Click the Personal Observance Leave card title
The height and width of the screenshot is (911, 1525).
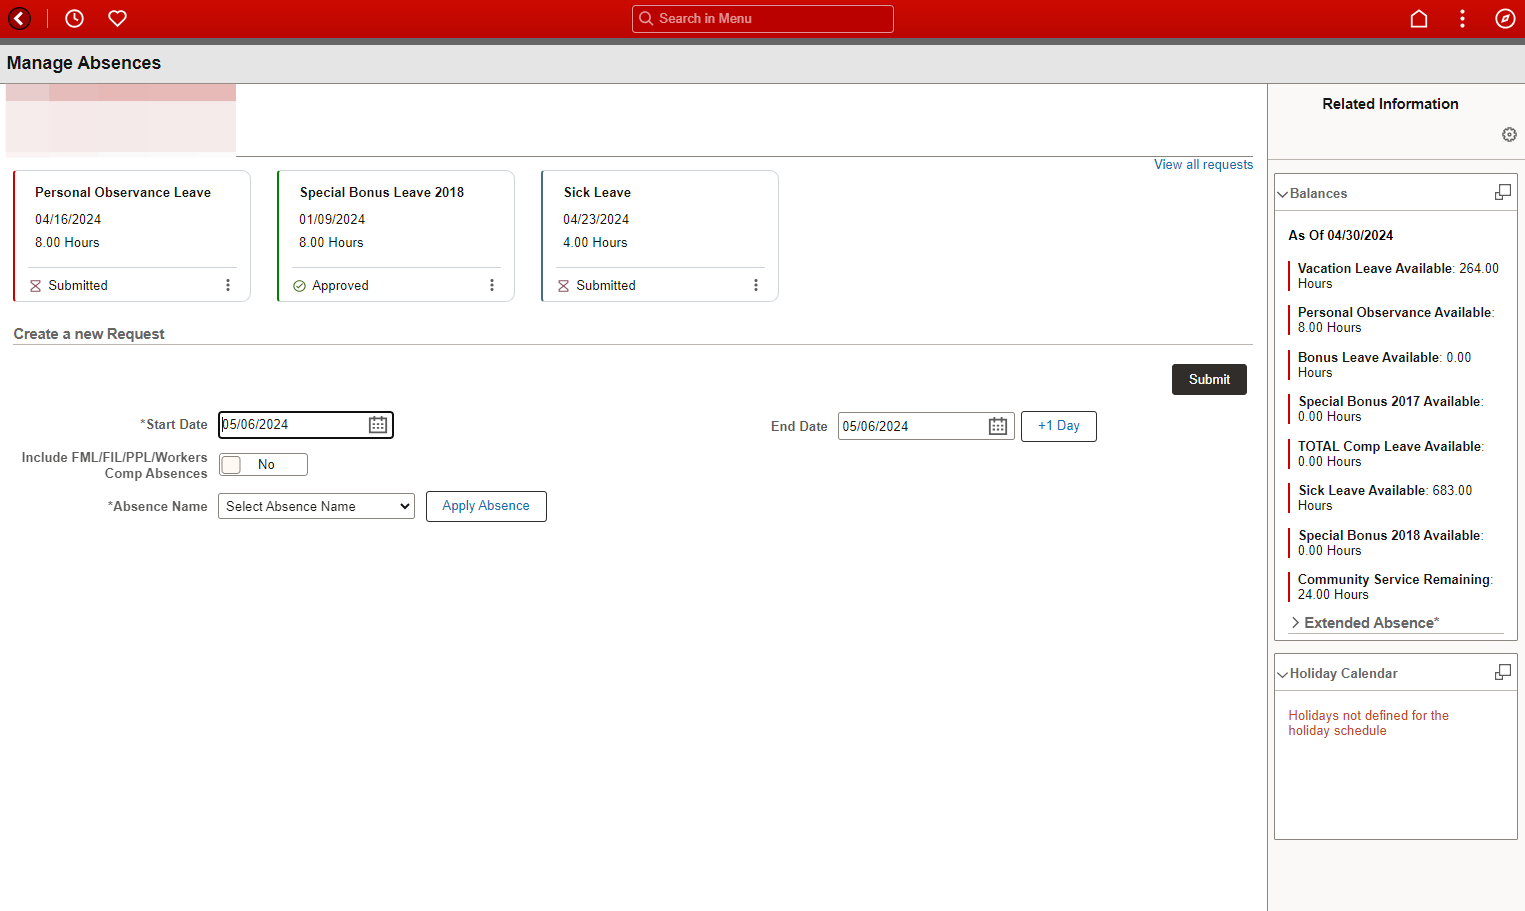[x=123, y=192]
